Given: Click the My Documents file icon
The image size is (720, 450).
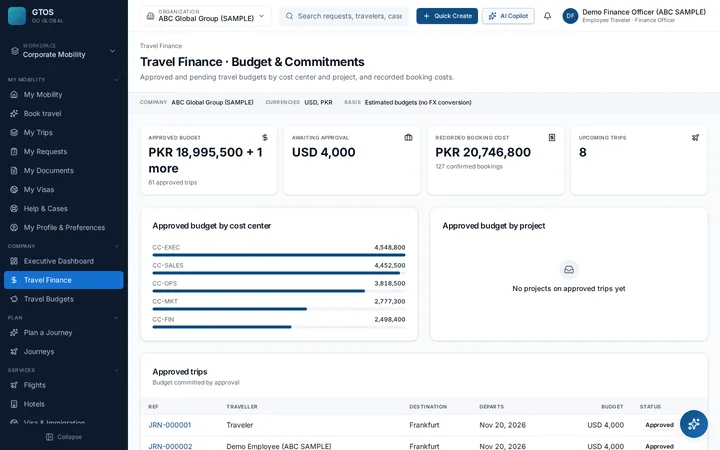Looking at the screenshot, I should 14,170.
